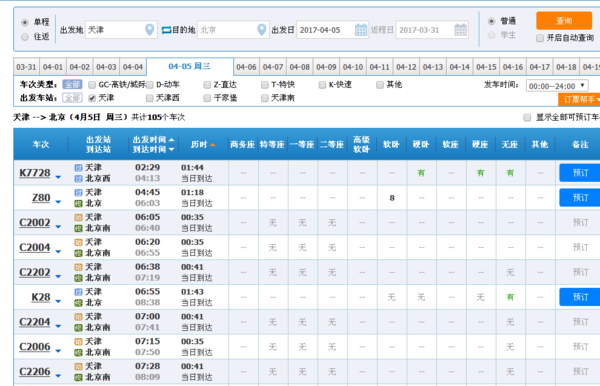The image size is (600, 386).
Task: Check the K-快速 train type filter
Action: coord(322,85)
